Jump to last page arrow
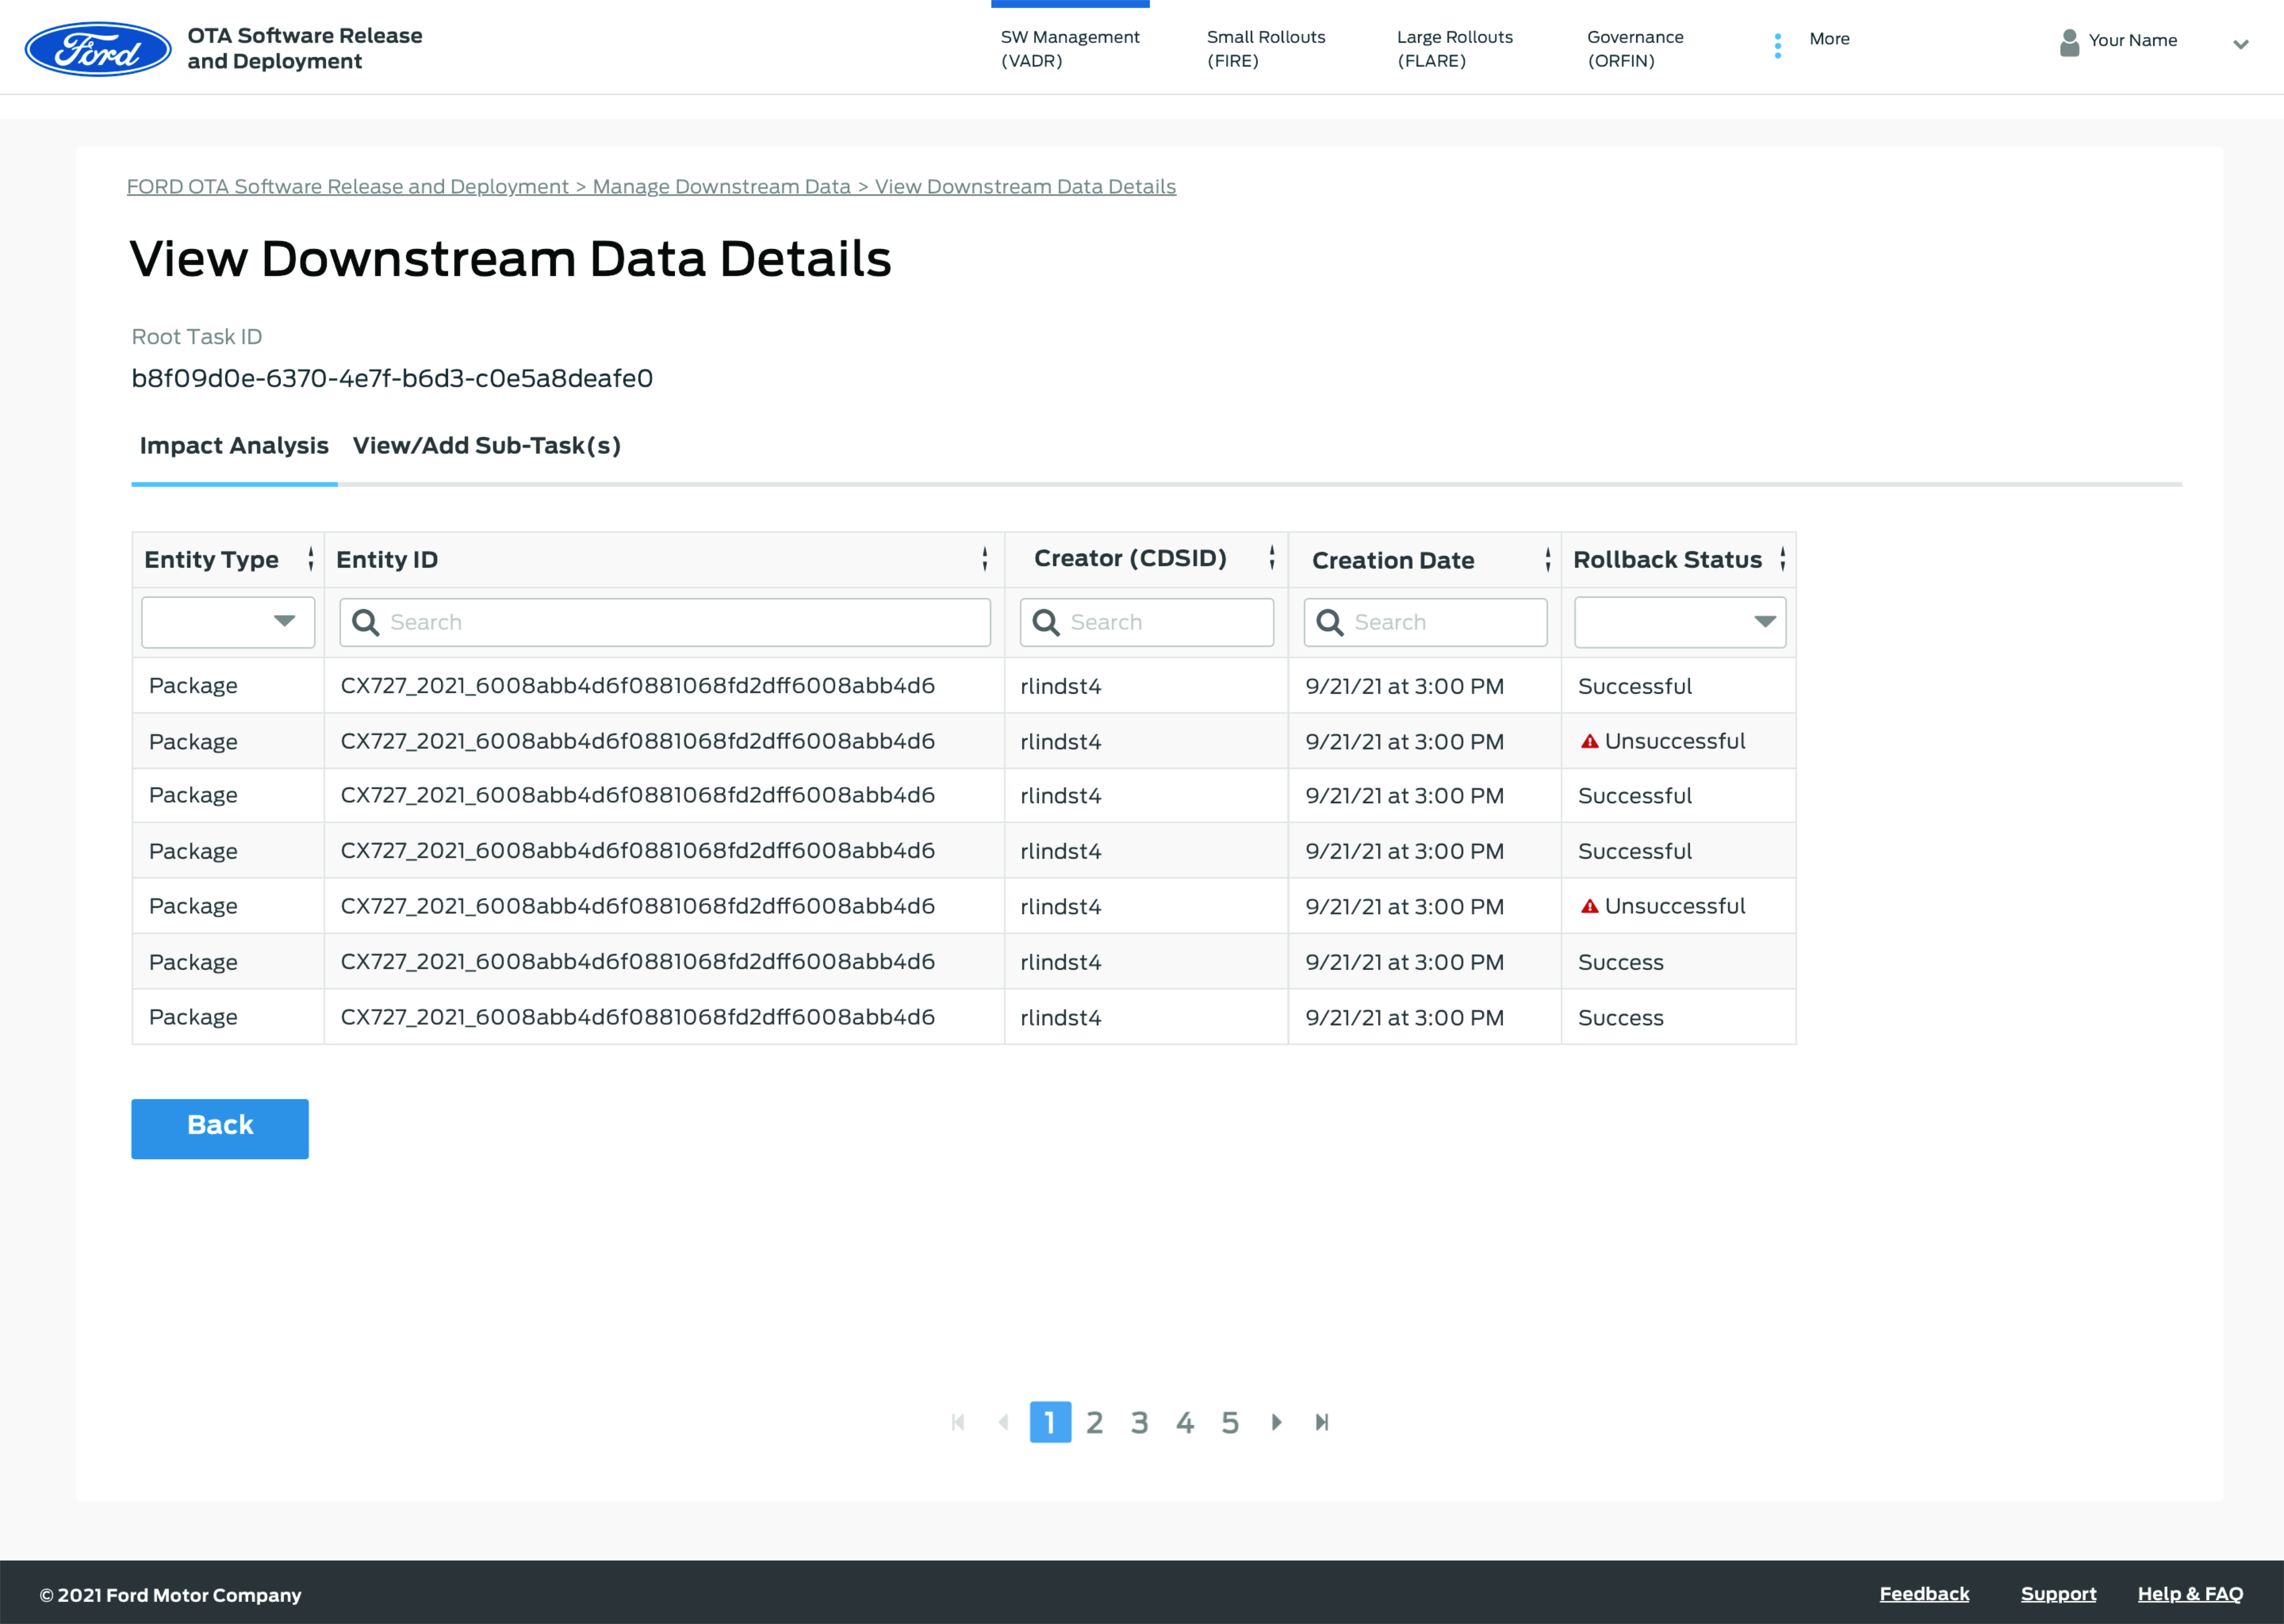Screen dimensions: 2284x1624 click(1322, 1422)
